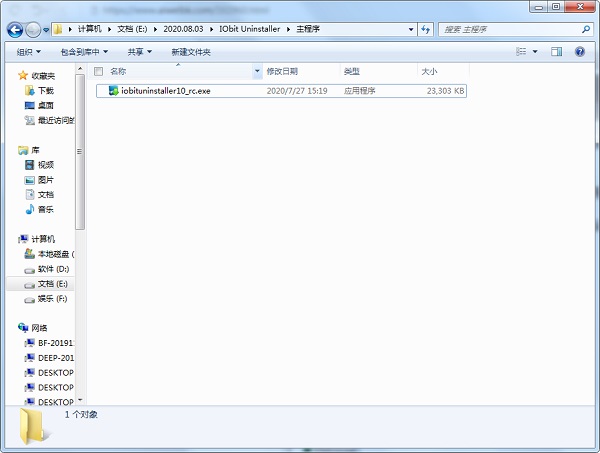Open 文档 (E:) drive in navigation pane
This screenshot has height=453, width=600.
(53, 284)
